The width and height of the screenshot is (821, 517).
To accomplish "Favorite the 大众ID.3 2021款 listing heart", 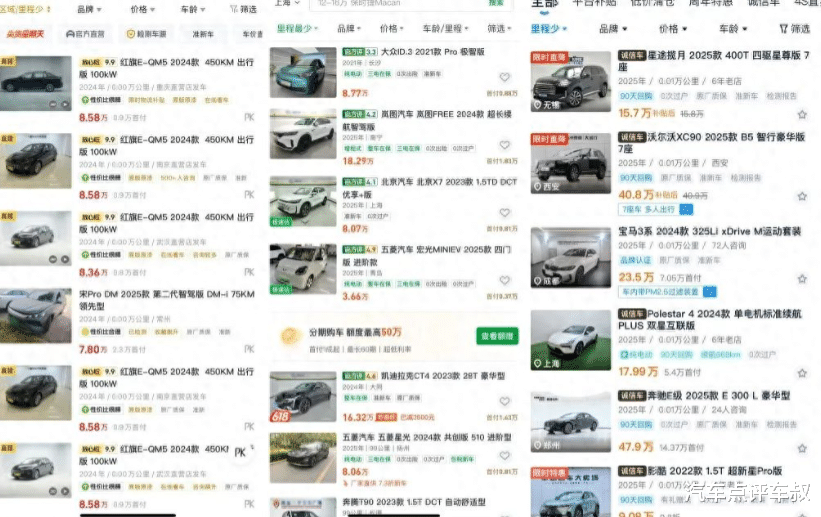I will [504, 77].
